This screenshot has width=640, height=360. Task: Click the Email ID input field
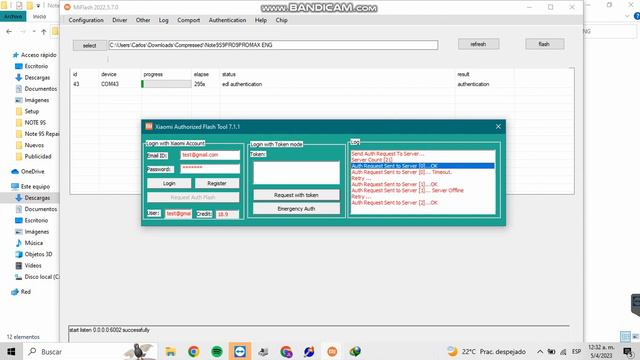tap(210, 155)
